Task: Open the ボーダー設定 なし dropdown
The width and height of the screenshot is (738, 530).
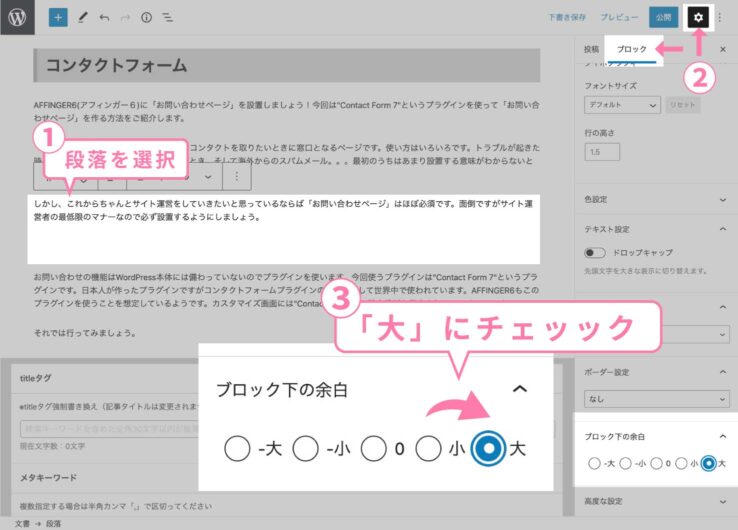Action: click(657, 399)
